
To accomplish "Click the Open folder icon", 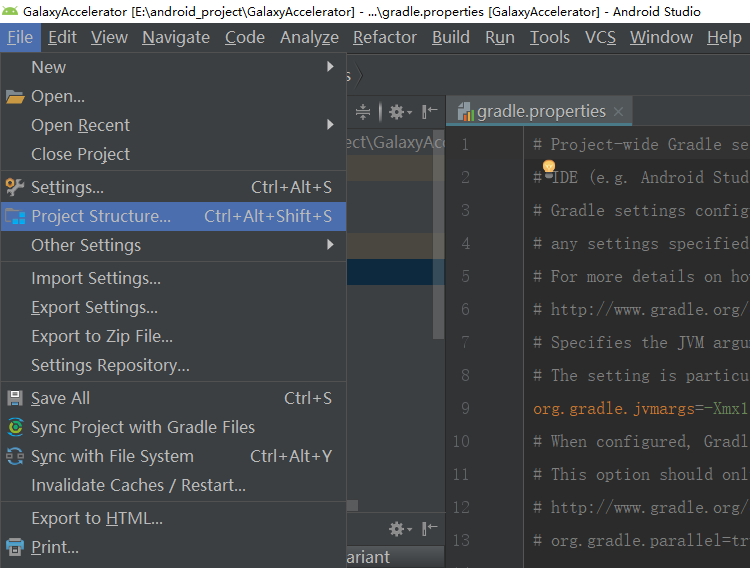I will pos(15,97).
